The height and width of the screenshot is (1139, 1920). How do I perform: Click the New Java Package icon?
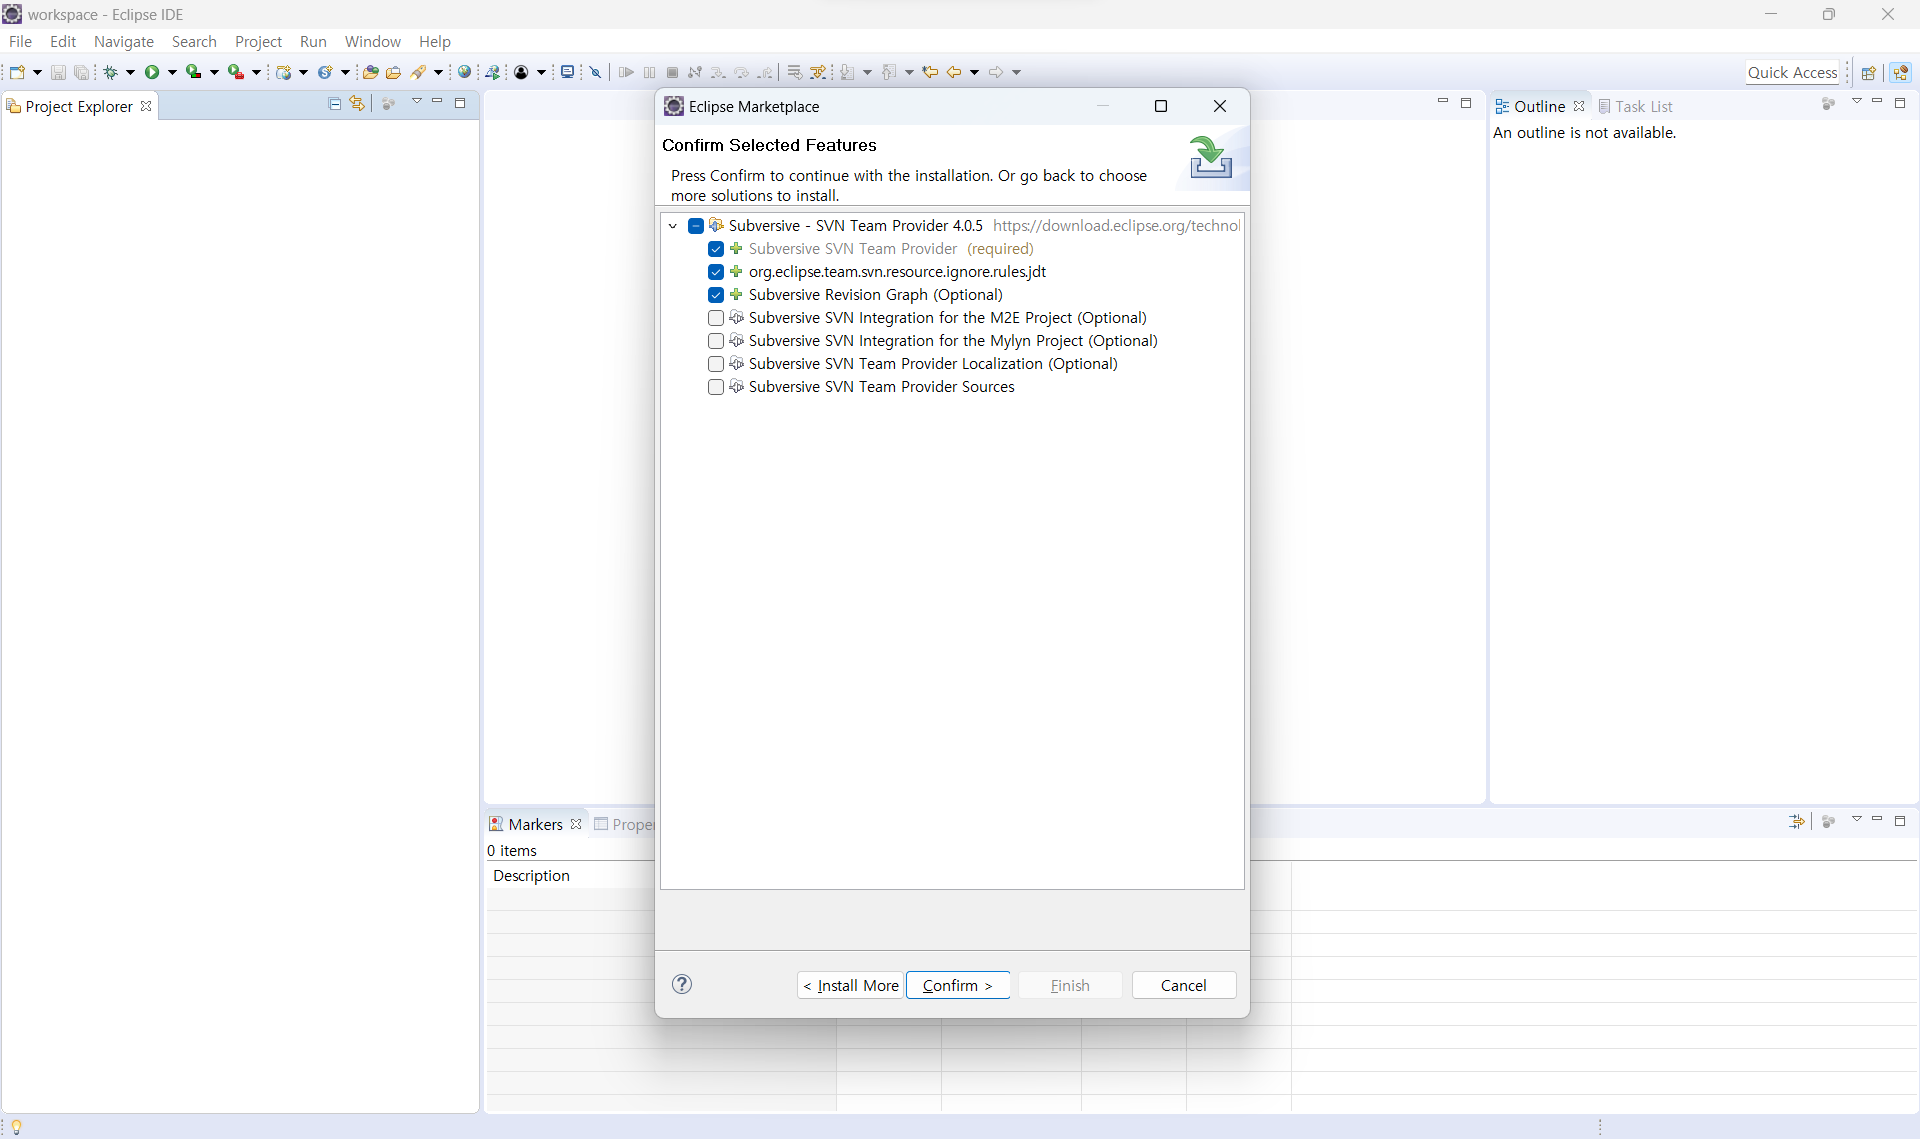(x=284, y=72)
